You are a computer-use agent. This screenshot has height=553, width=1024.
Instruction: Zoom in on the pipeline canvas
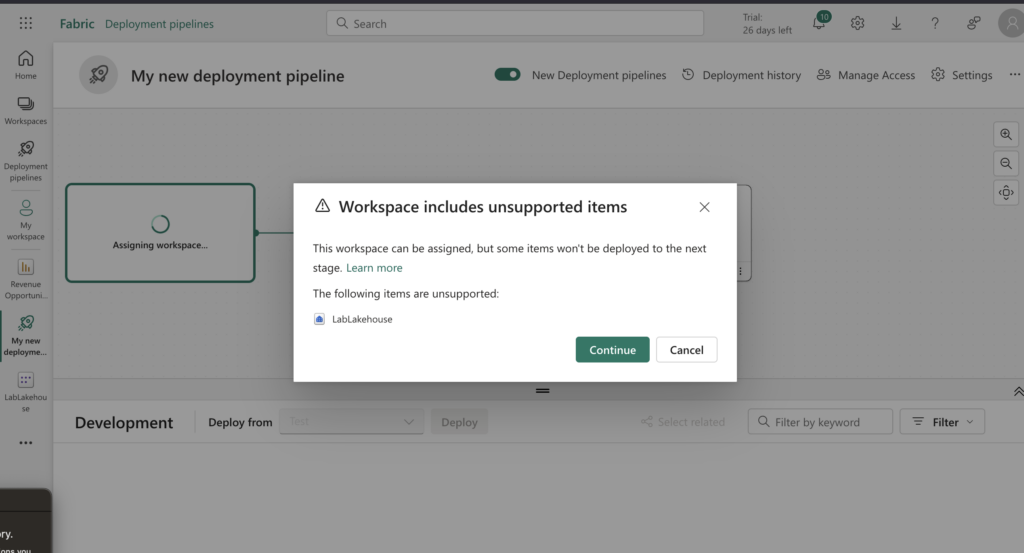pyautogui.click(x=1006, y=134)
